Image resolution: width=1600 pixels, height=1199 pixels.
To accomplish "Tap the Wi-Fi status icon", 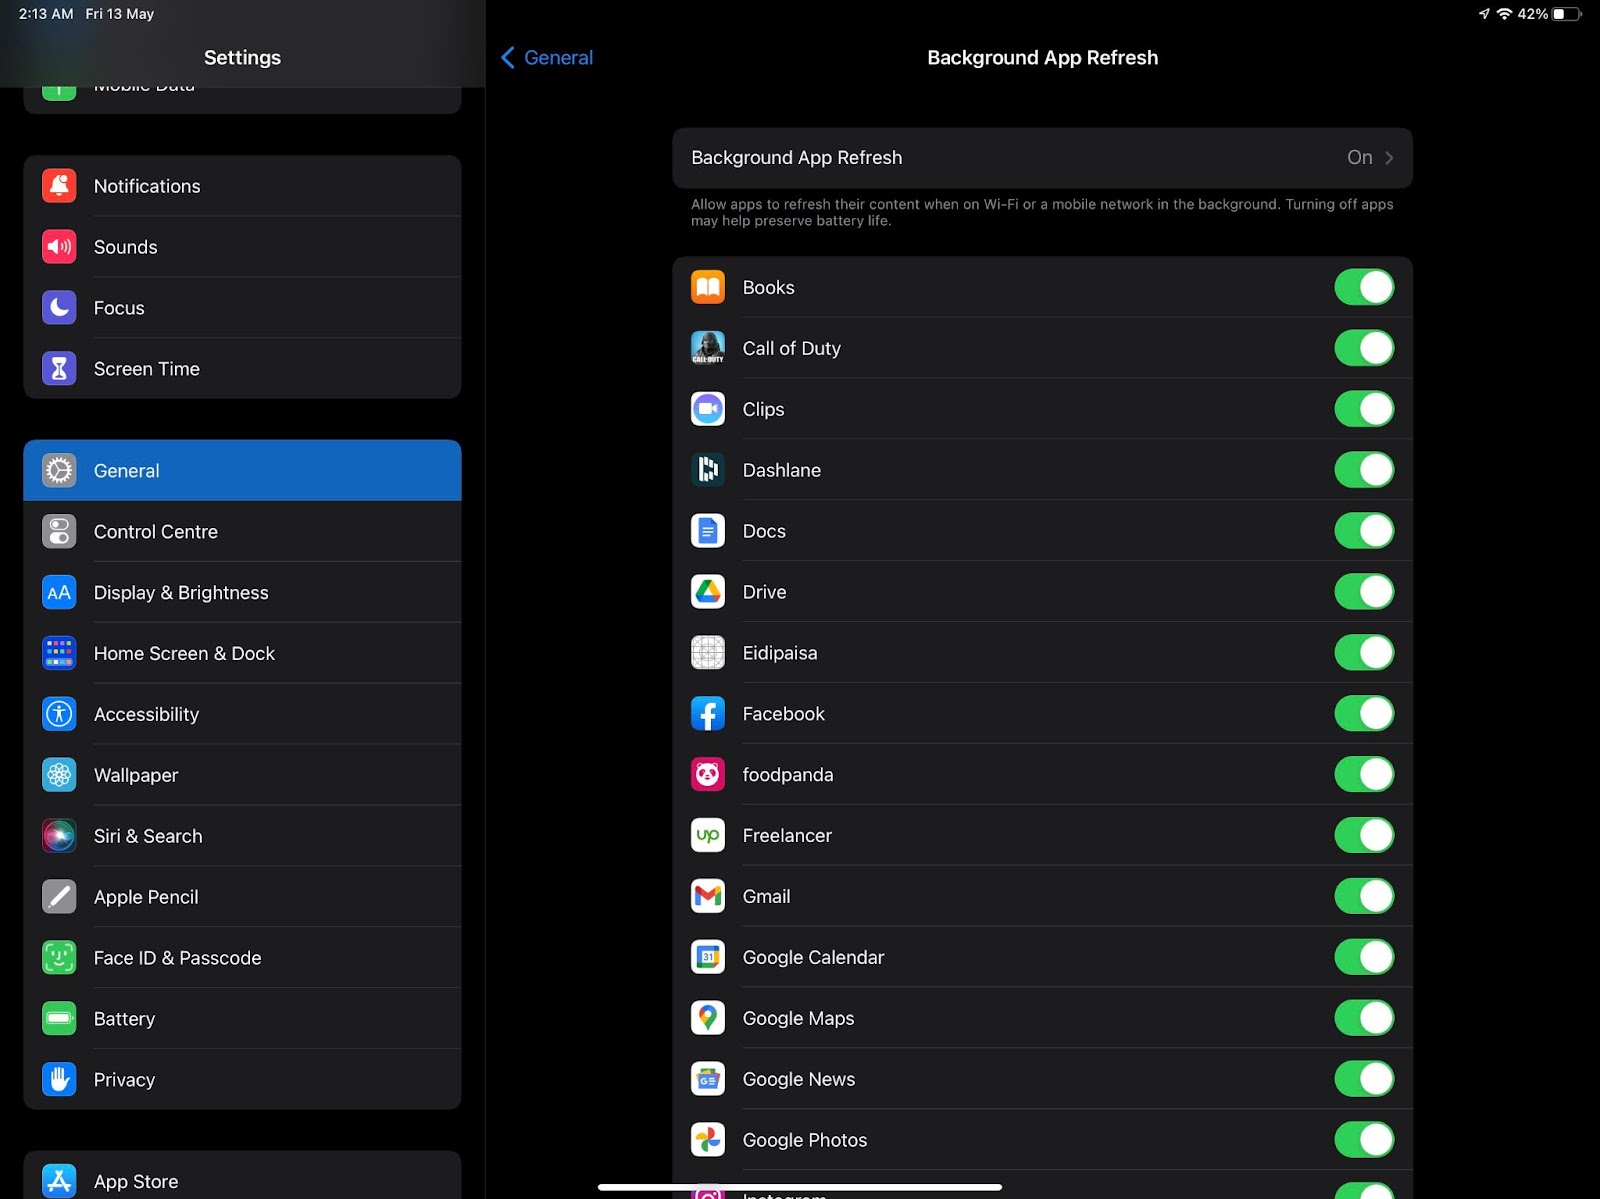I will tap(1504, 14).
